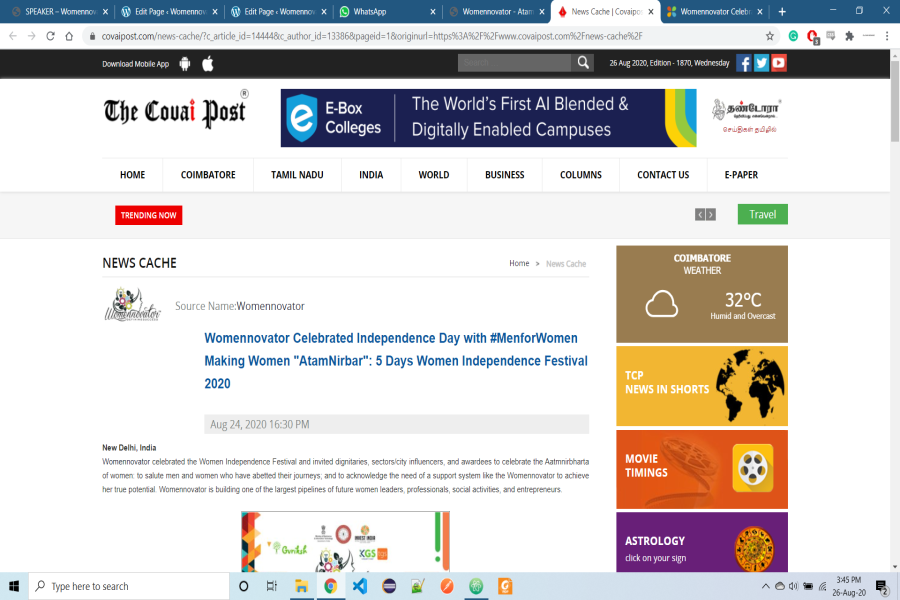
Task: Open the COLUMNS menu item
Action: coord(581,175)
